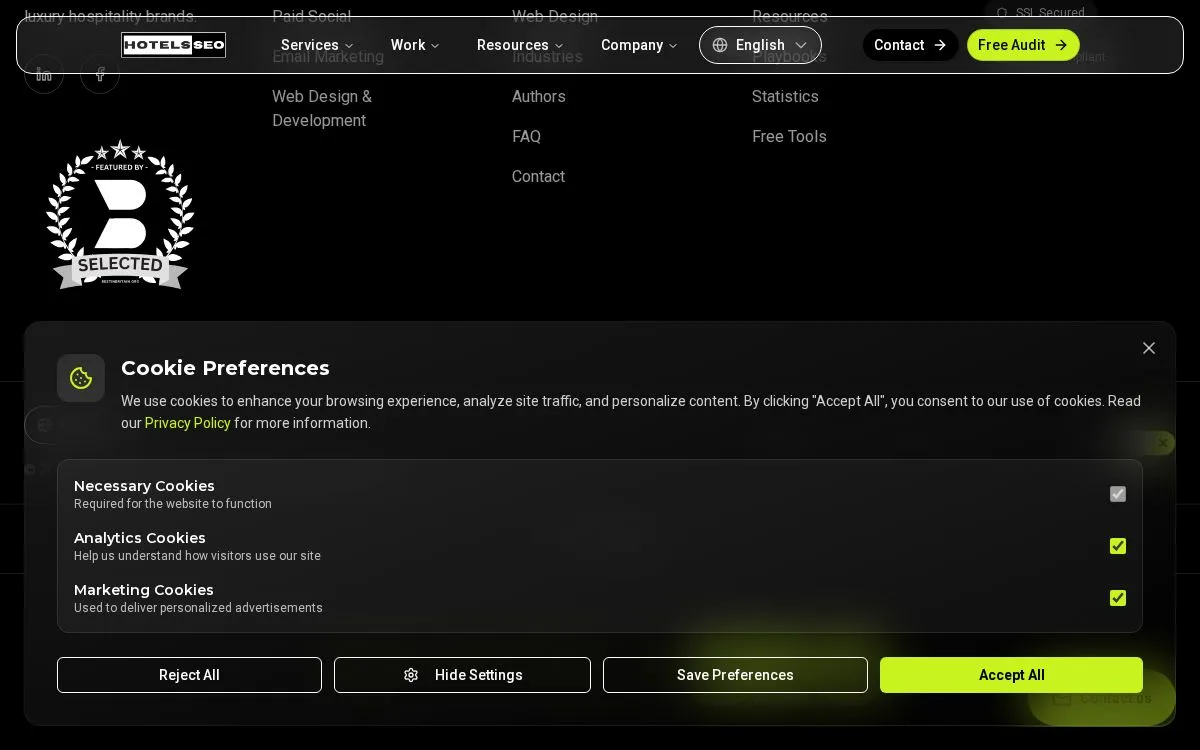Screen dimensions: 1200x750
Task: Expand the Work menu
Action: (415, 45)
